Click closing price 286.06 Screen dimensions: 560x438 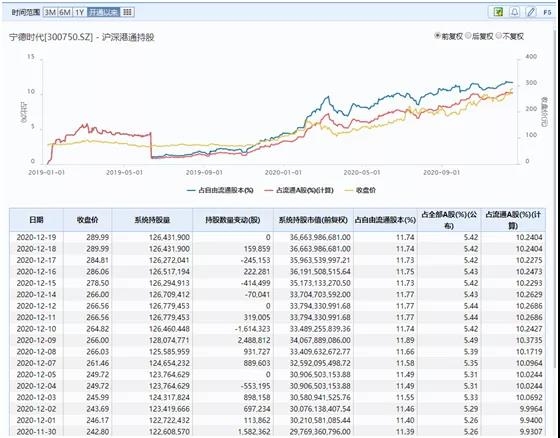(x=98, y=272)
